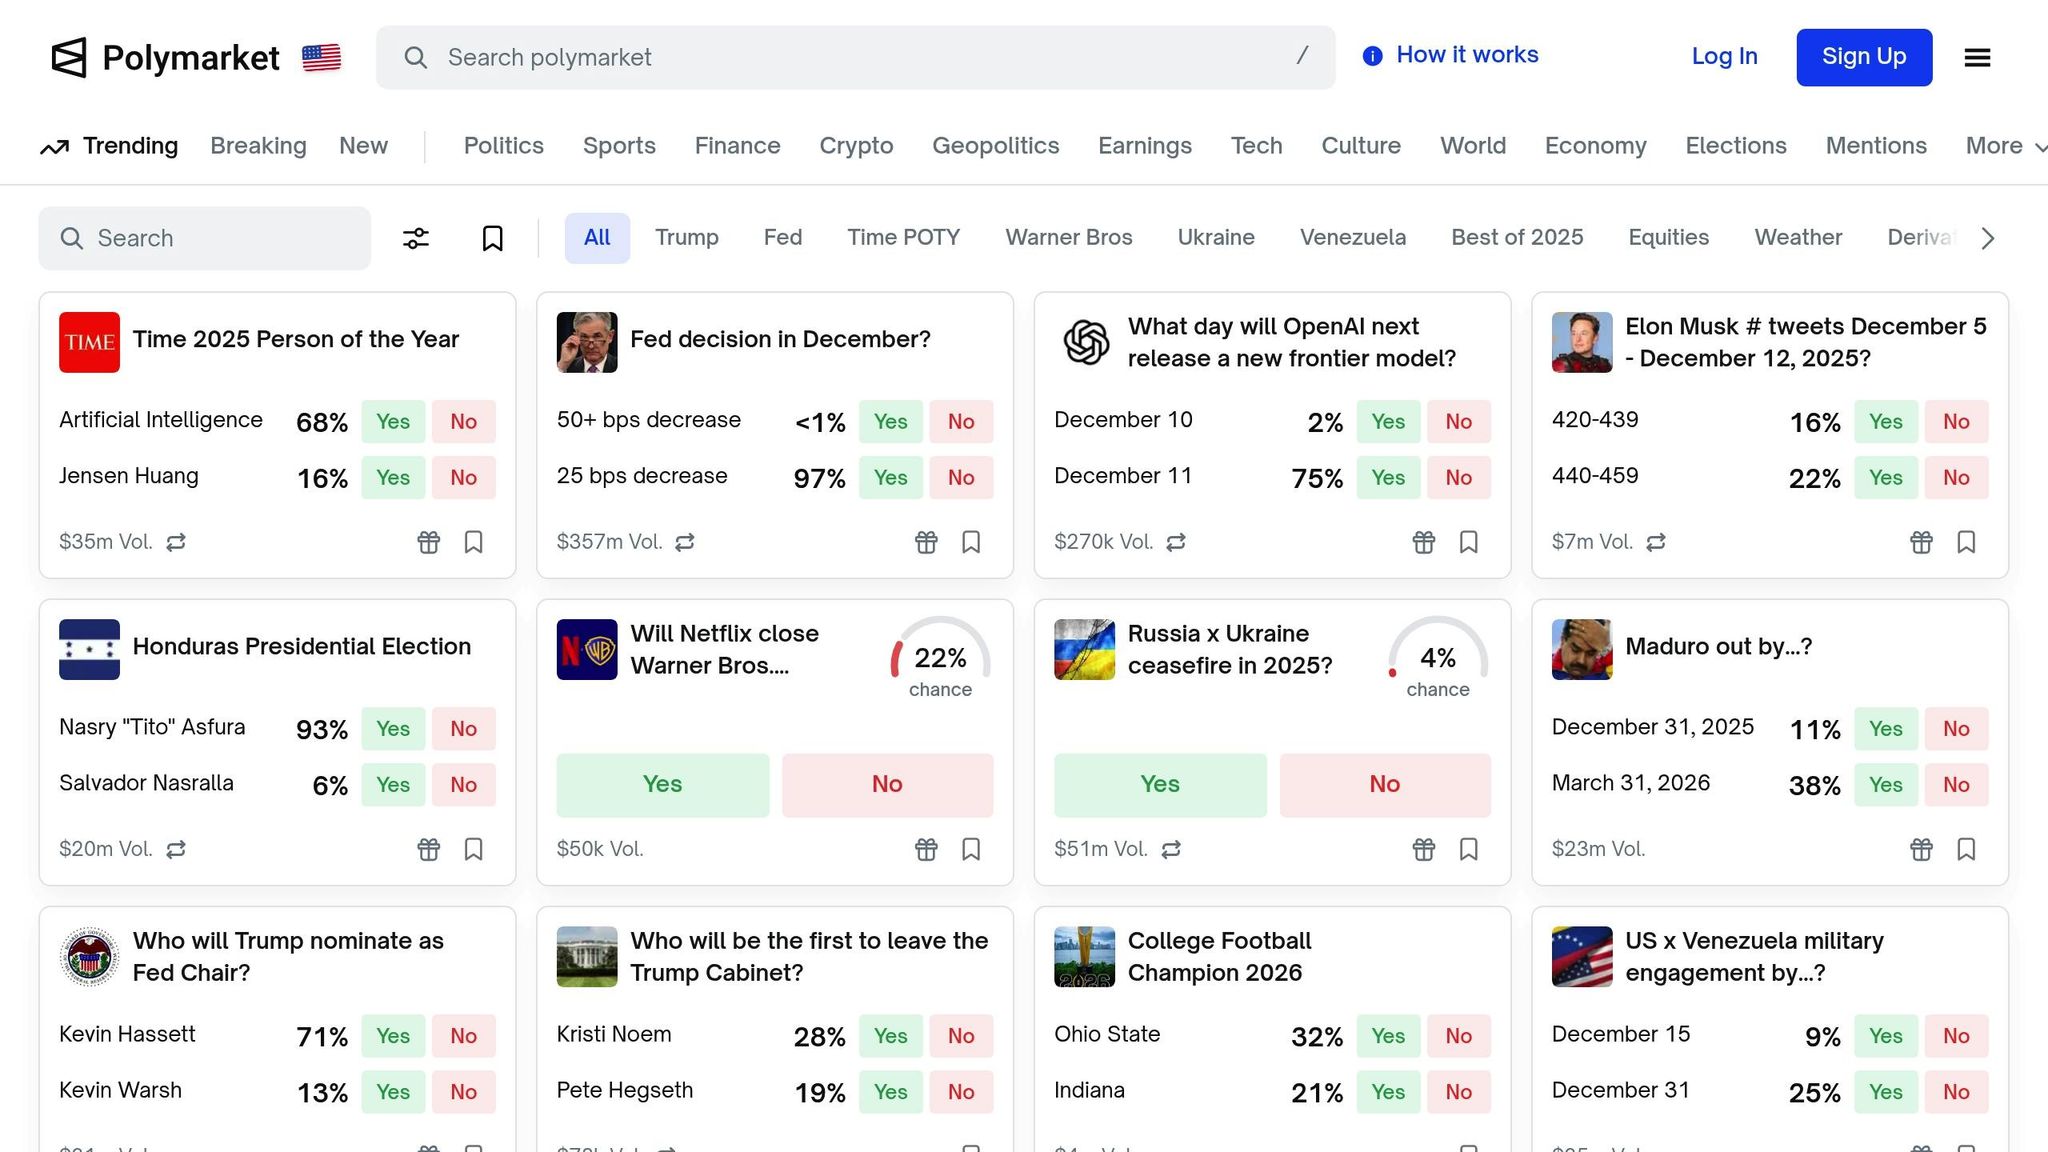
Task: Click the 22% chance gauge
Action: click(940, 658)
